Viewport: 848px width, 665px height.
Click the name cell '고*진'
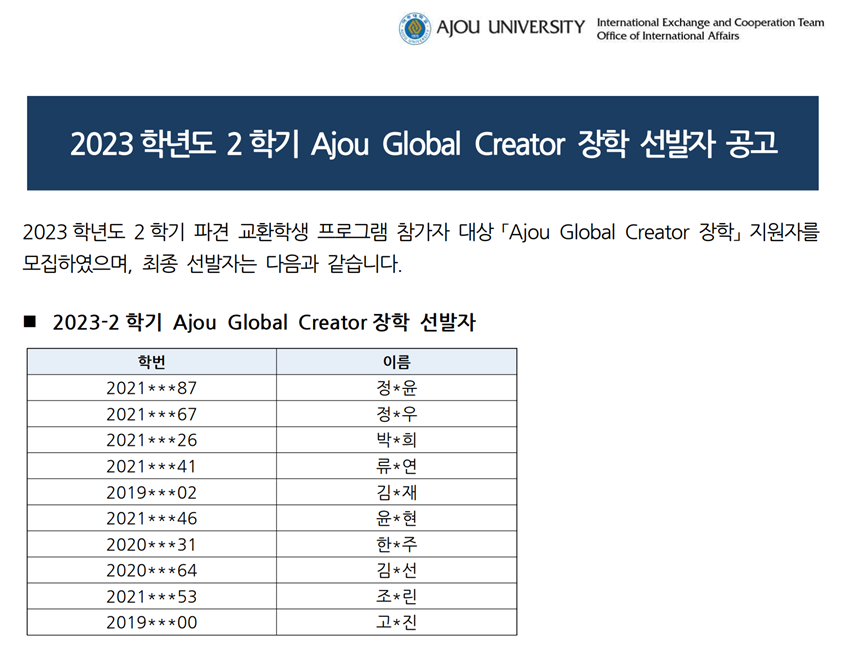(397, 622)
